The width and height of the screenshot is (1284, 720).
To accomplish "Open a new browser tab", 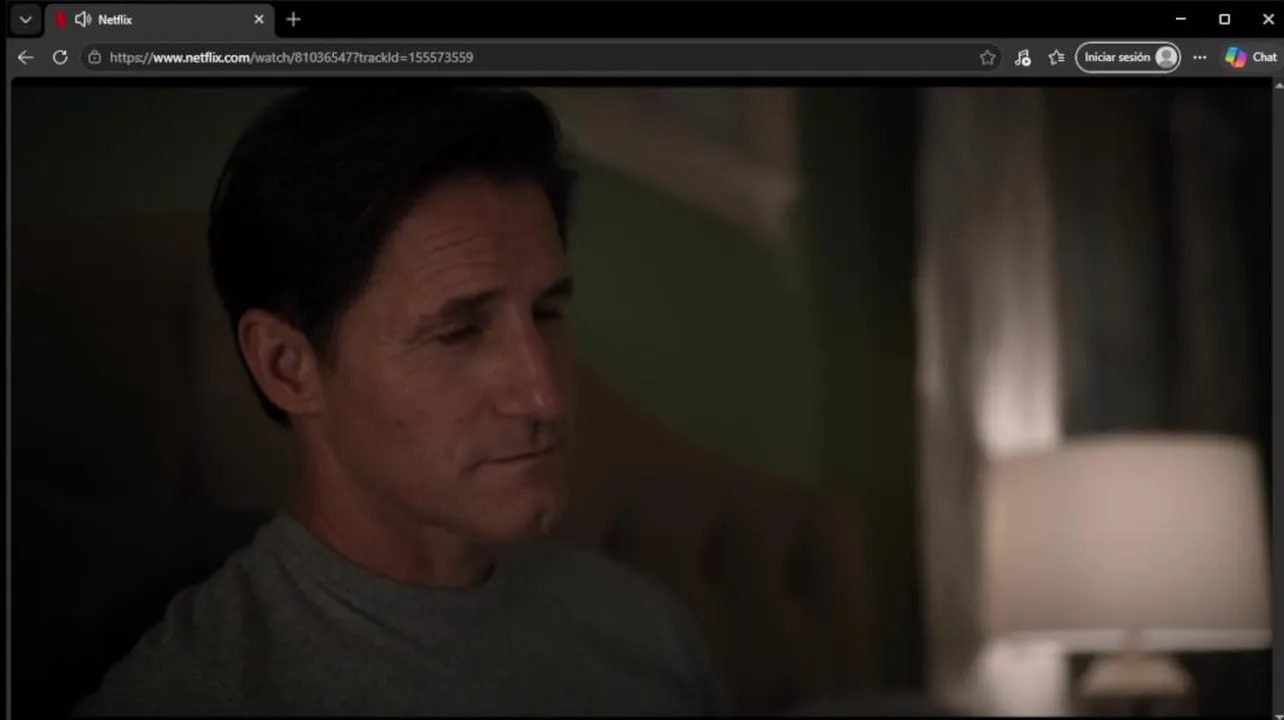I will [x=293, y=19].
